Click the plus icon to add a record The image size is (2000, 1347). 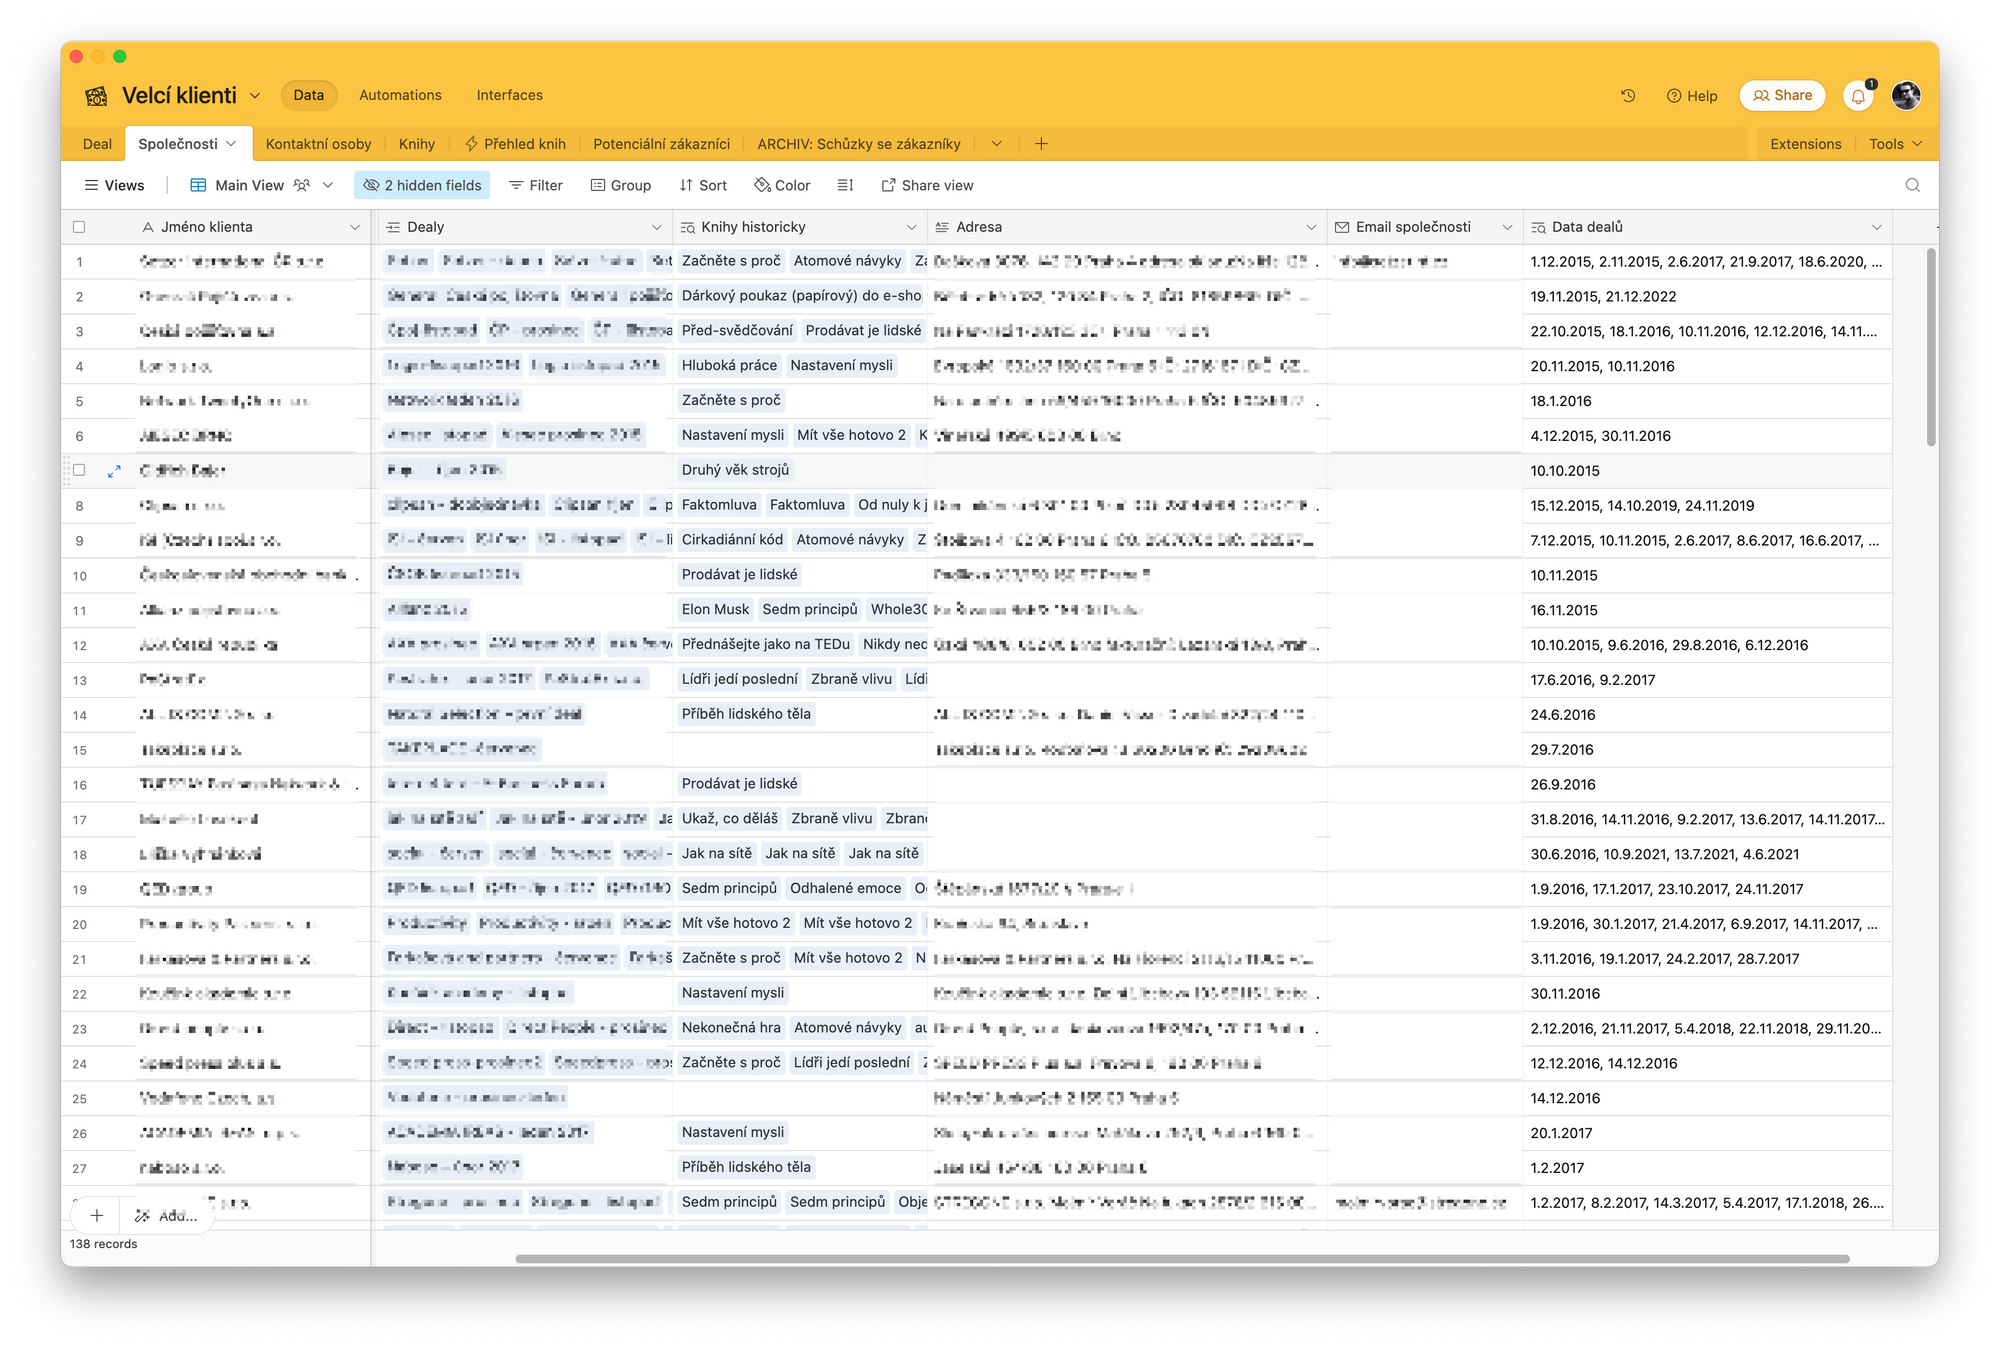[96, 1215]
